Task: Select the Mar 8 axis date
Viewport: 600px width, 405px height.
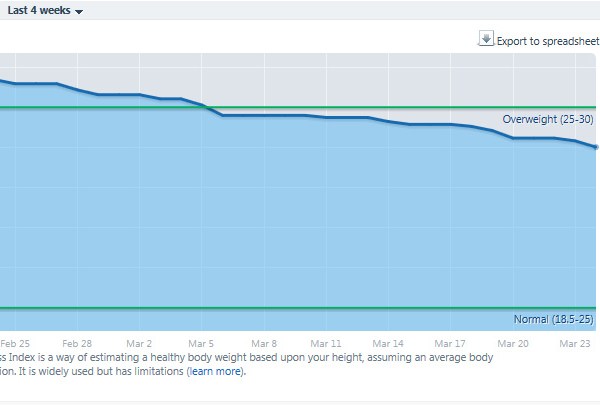Action: coord(264,341)
